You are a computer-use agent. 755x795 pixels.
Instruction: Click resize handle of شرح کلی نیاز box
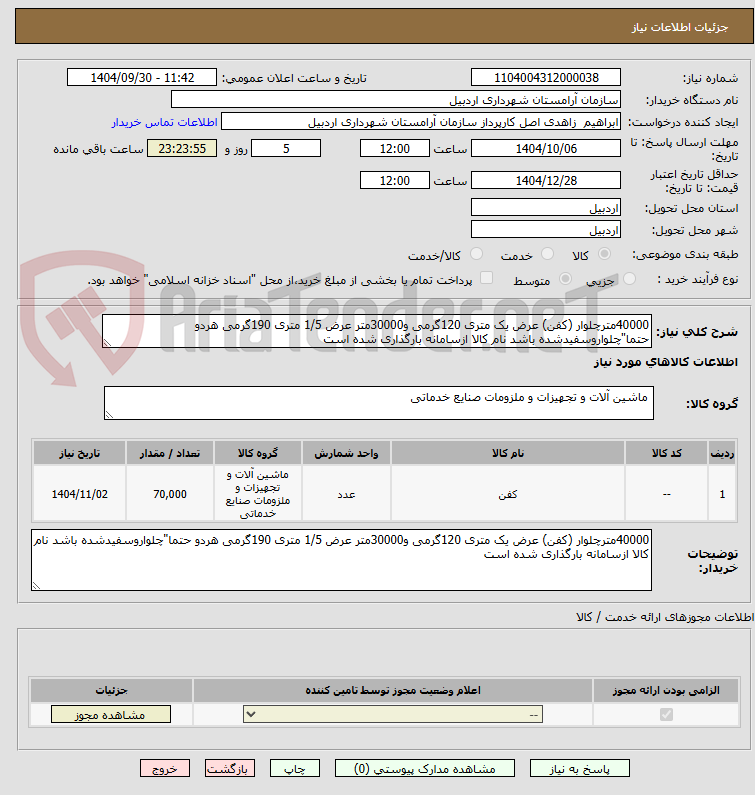(x=107, y=343)
